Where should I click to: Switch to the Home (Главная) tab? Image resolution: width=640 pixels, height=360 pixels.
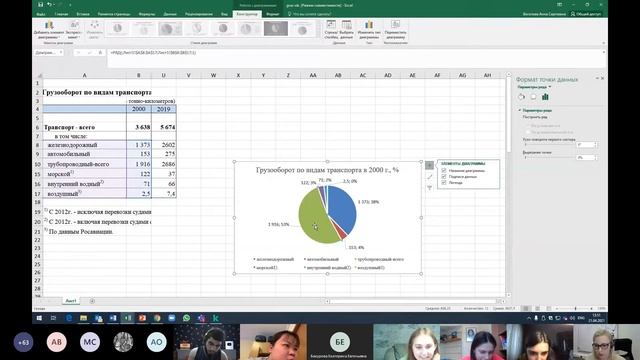pyautogui.click(x=61, y=14)
